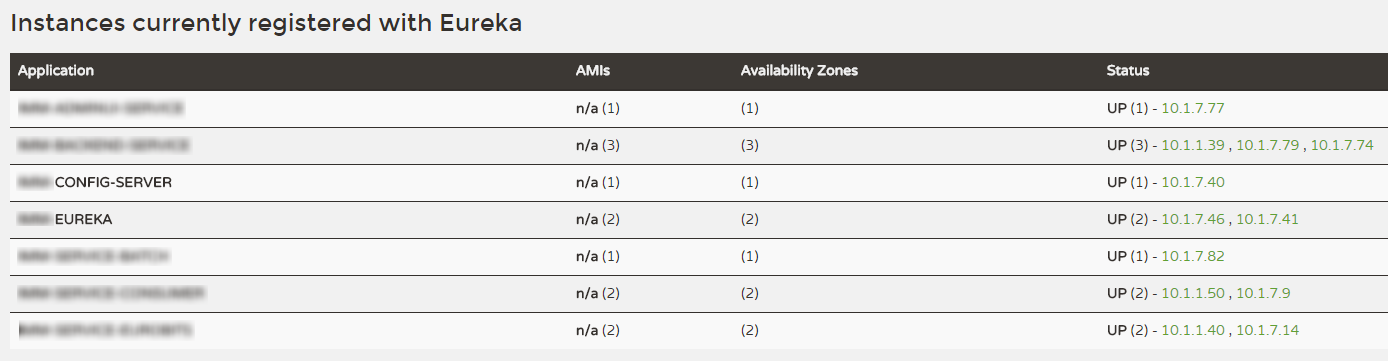Click the 10.1.7.79 instance link
Screen dimensions: 1388x361
coord(1267,145)
